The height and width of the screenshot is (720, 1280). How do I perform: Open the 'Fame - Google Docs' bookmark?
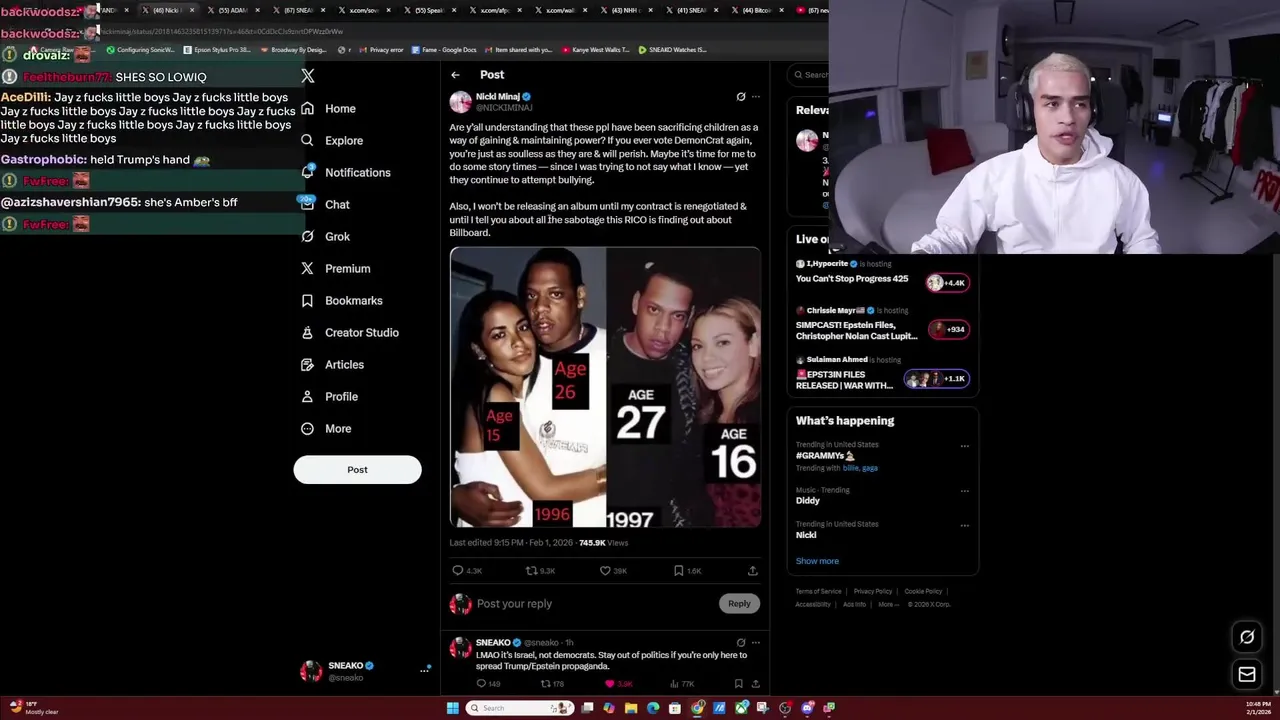tap(443, 49)
